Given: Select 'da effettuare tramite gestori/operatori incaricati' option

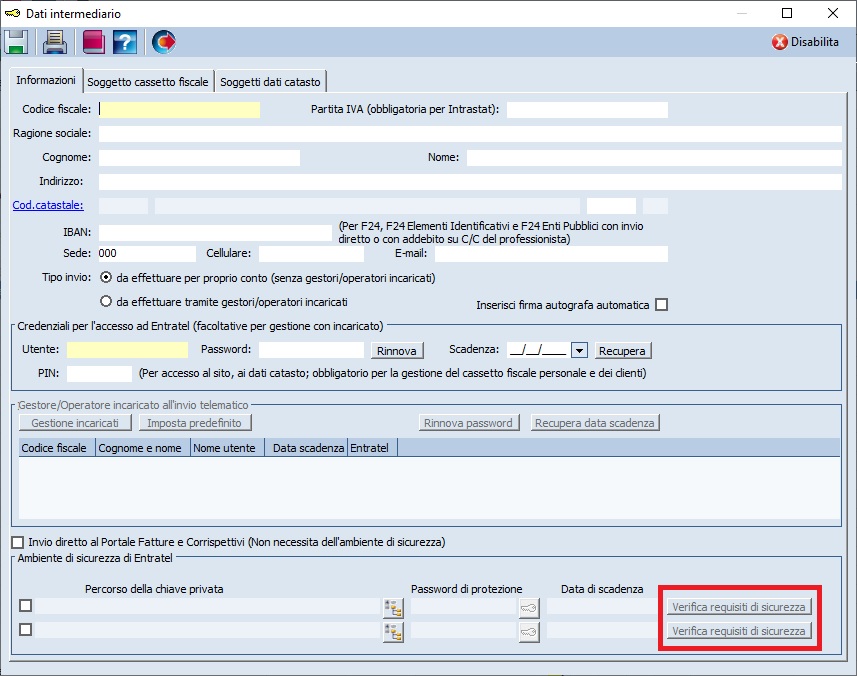Looking at the screenshot, I should [106, 302].
